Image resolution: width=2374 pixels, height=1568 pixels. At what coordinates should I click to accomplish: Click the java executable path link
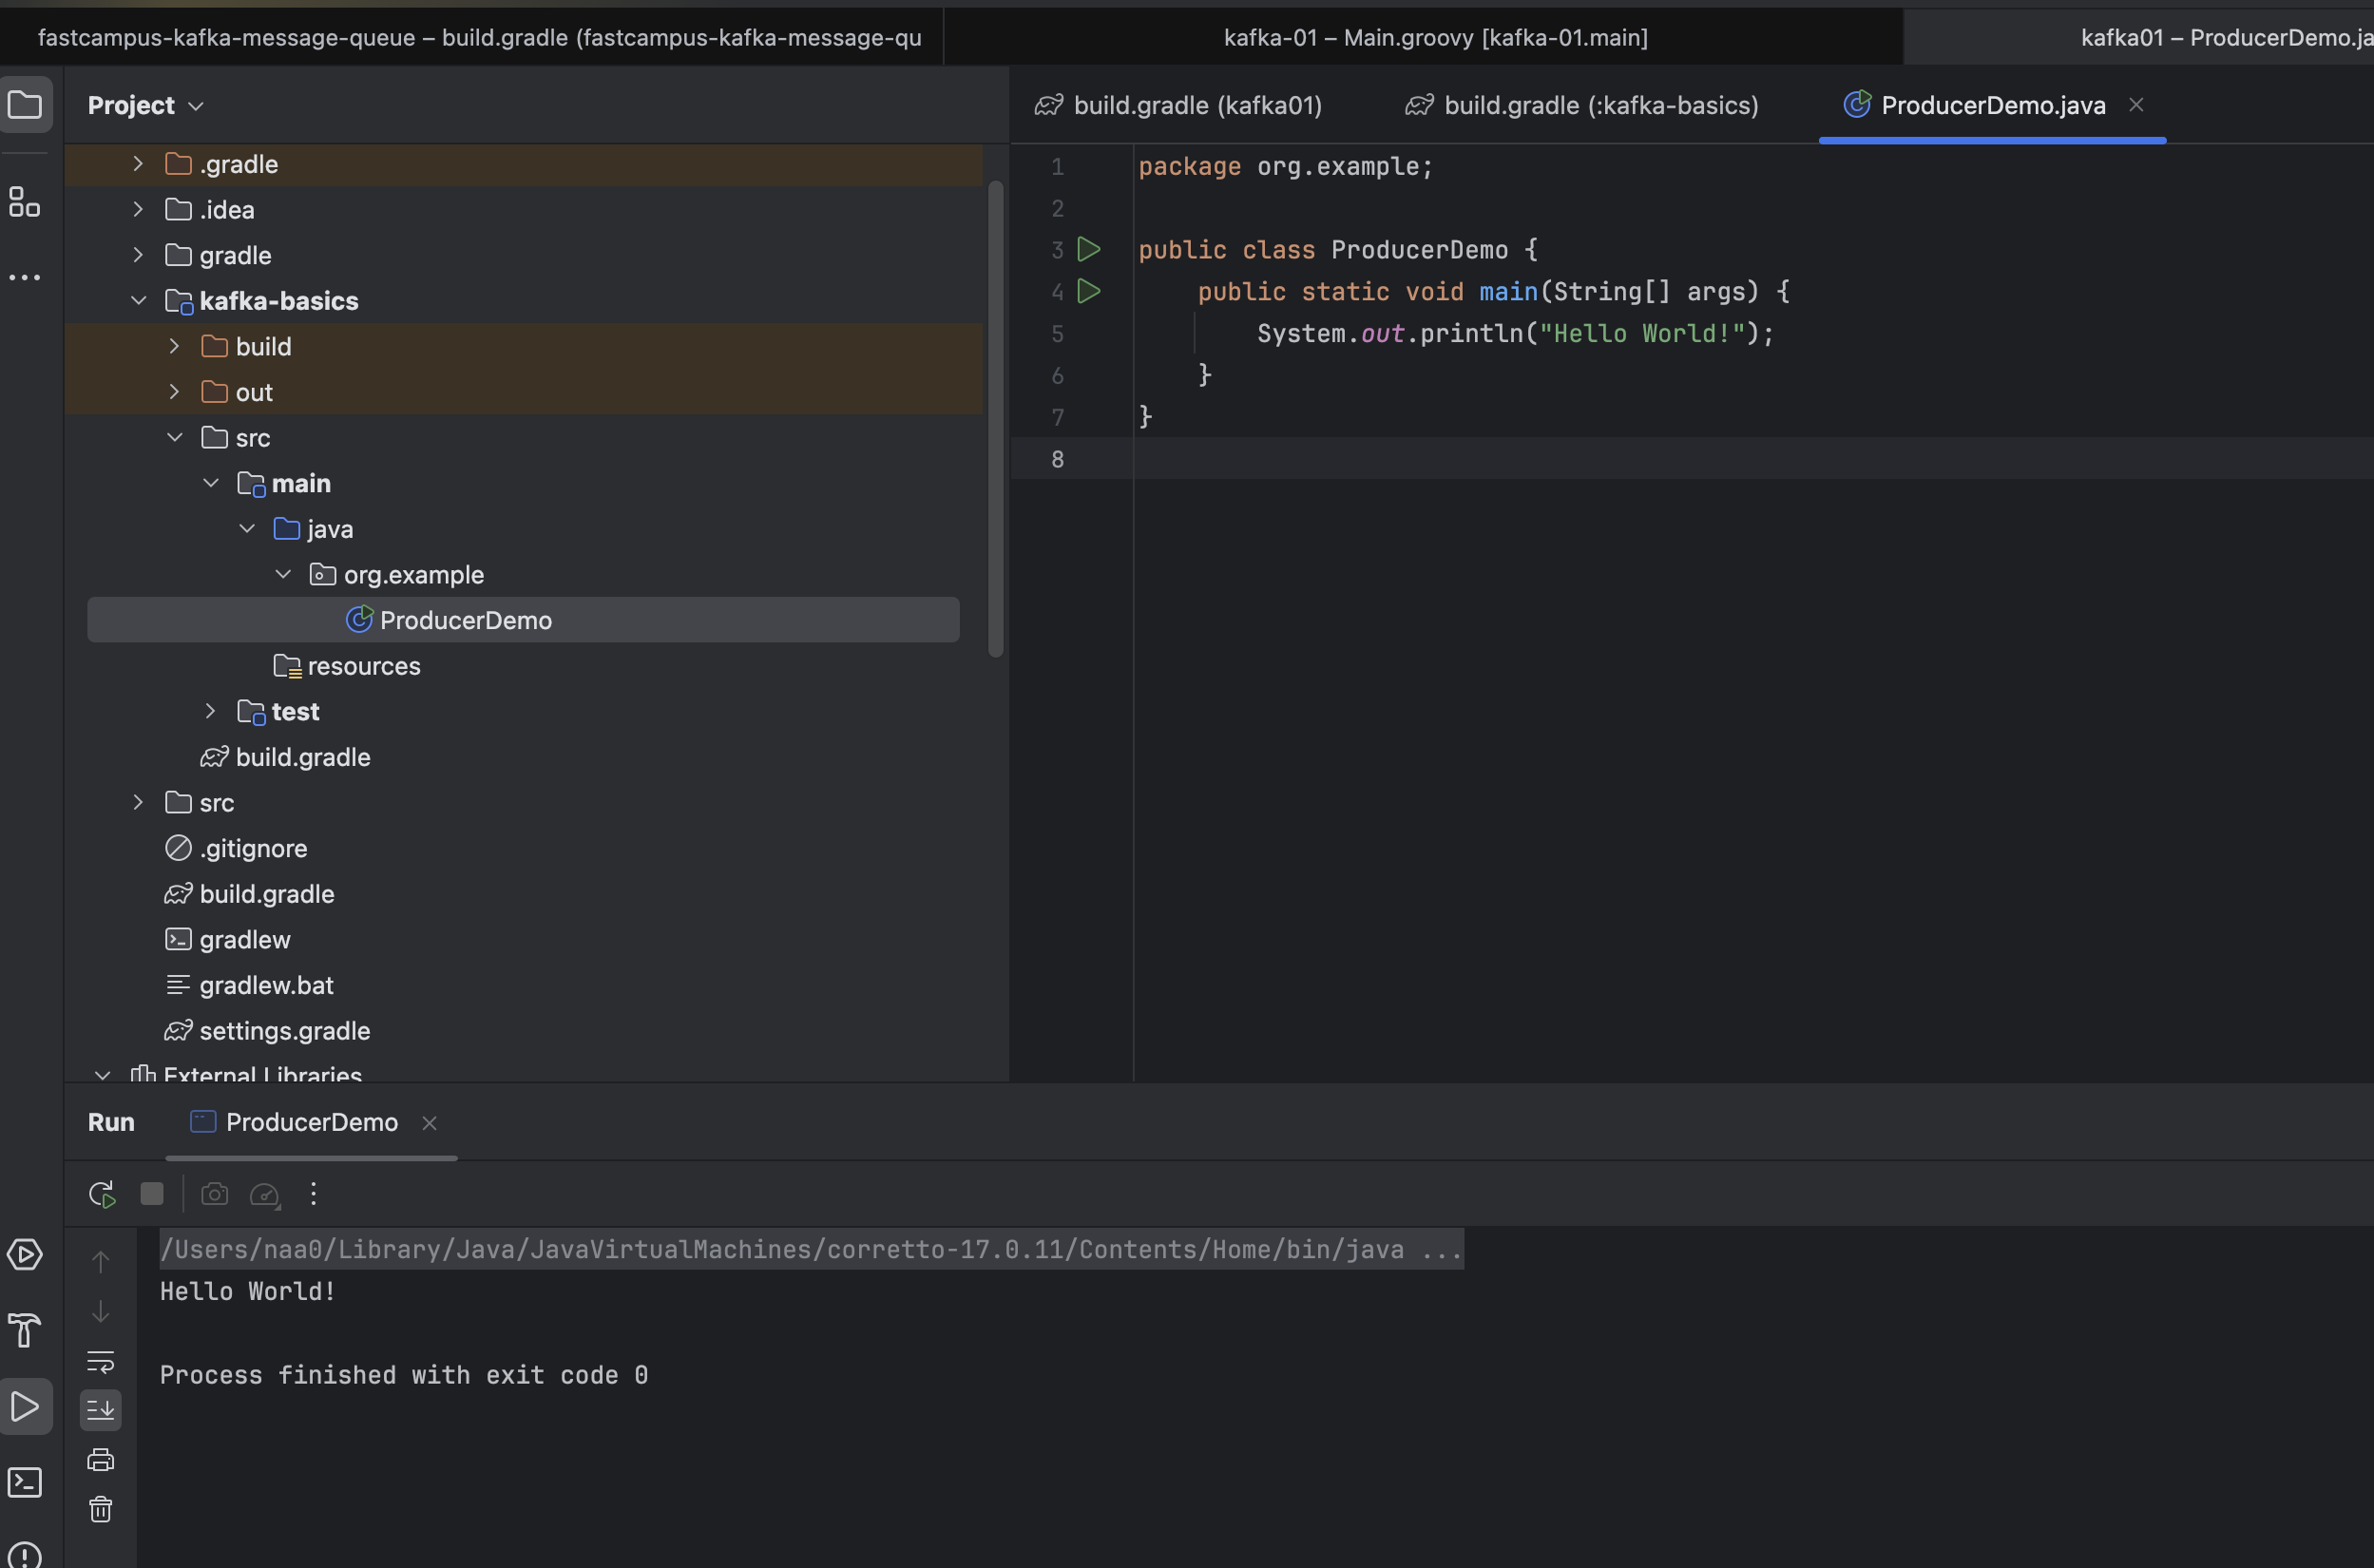[811, 1249]
